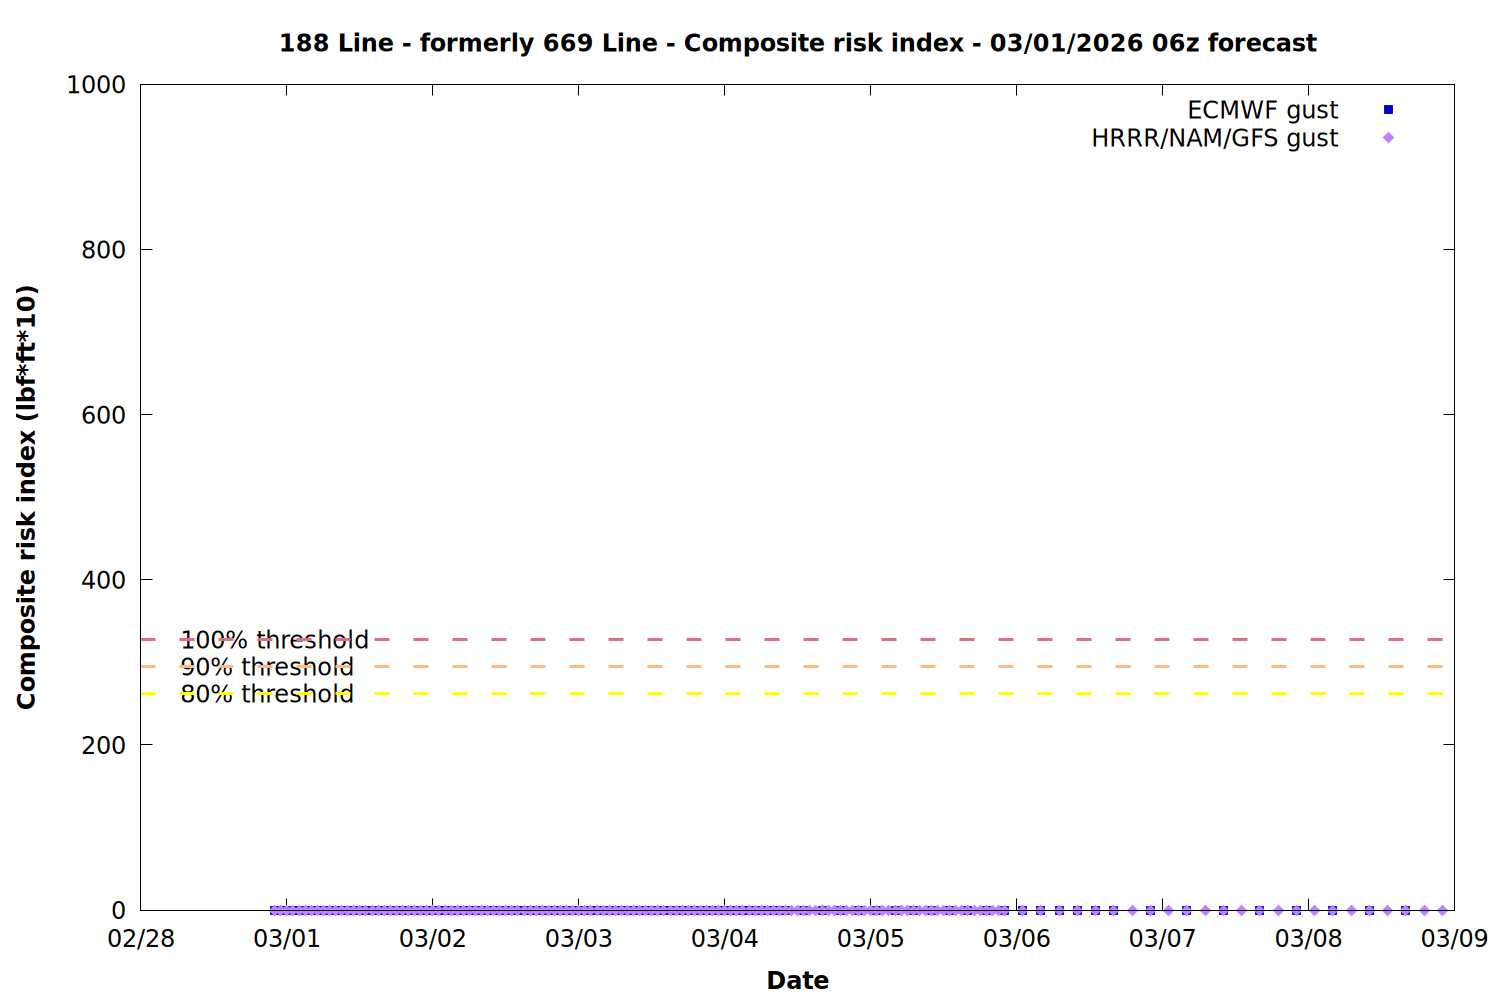The width and height of the screenshot is (1500, 1000).
Task: Select the ECMWF gust legend label
Action: pyautogui.click(x=1262, y=110)
